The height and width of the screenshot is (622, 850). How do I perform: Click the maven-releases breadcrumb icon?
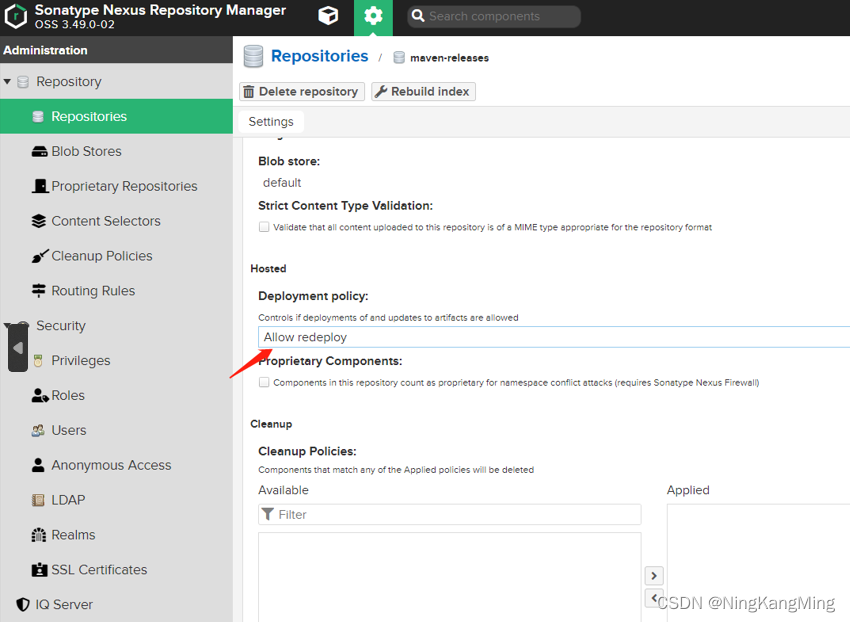[399, 57]
